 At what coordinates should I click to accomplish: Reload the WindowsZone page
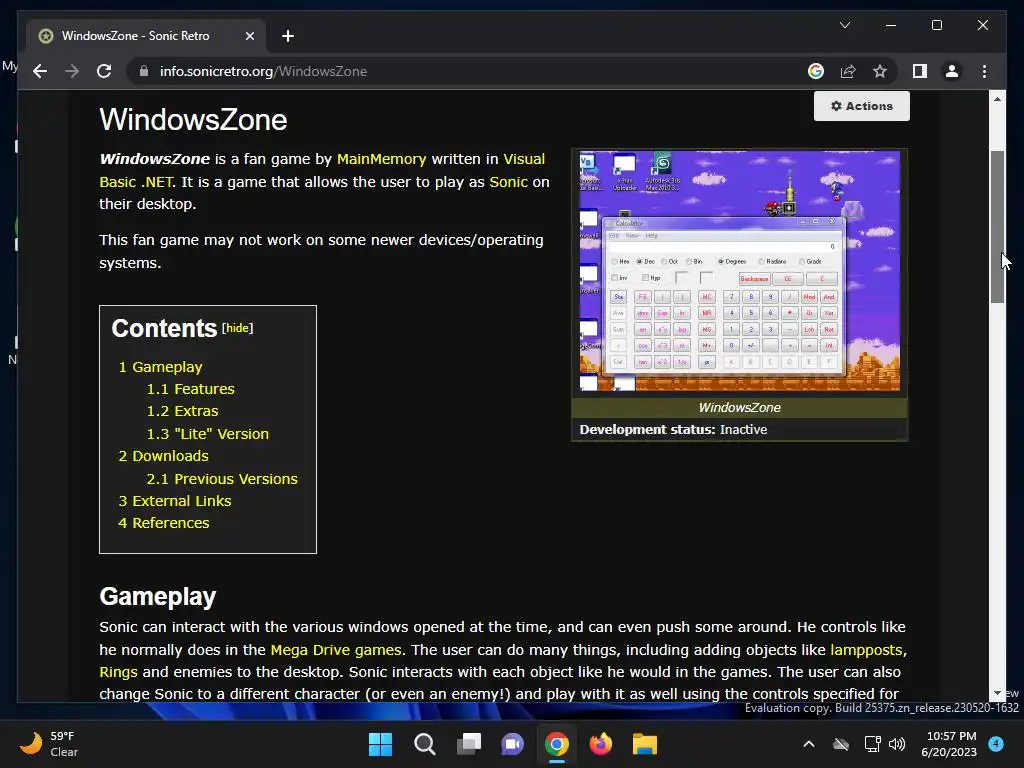104,71
